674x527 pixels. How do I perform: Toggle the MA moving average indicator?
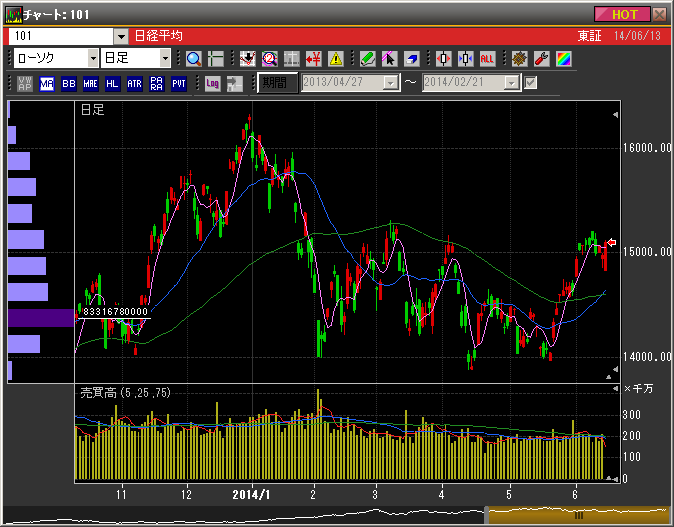tap(47, 83)
